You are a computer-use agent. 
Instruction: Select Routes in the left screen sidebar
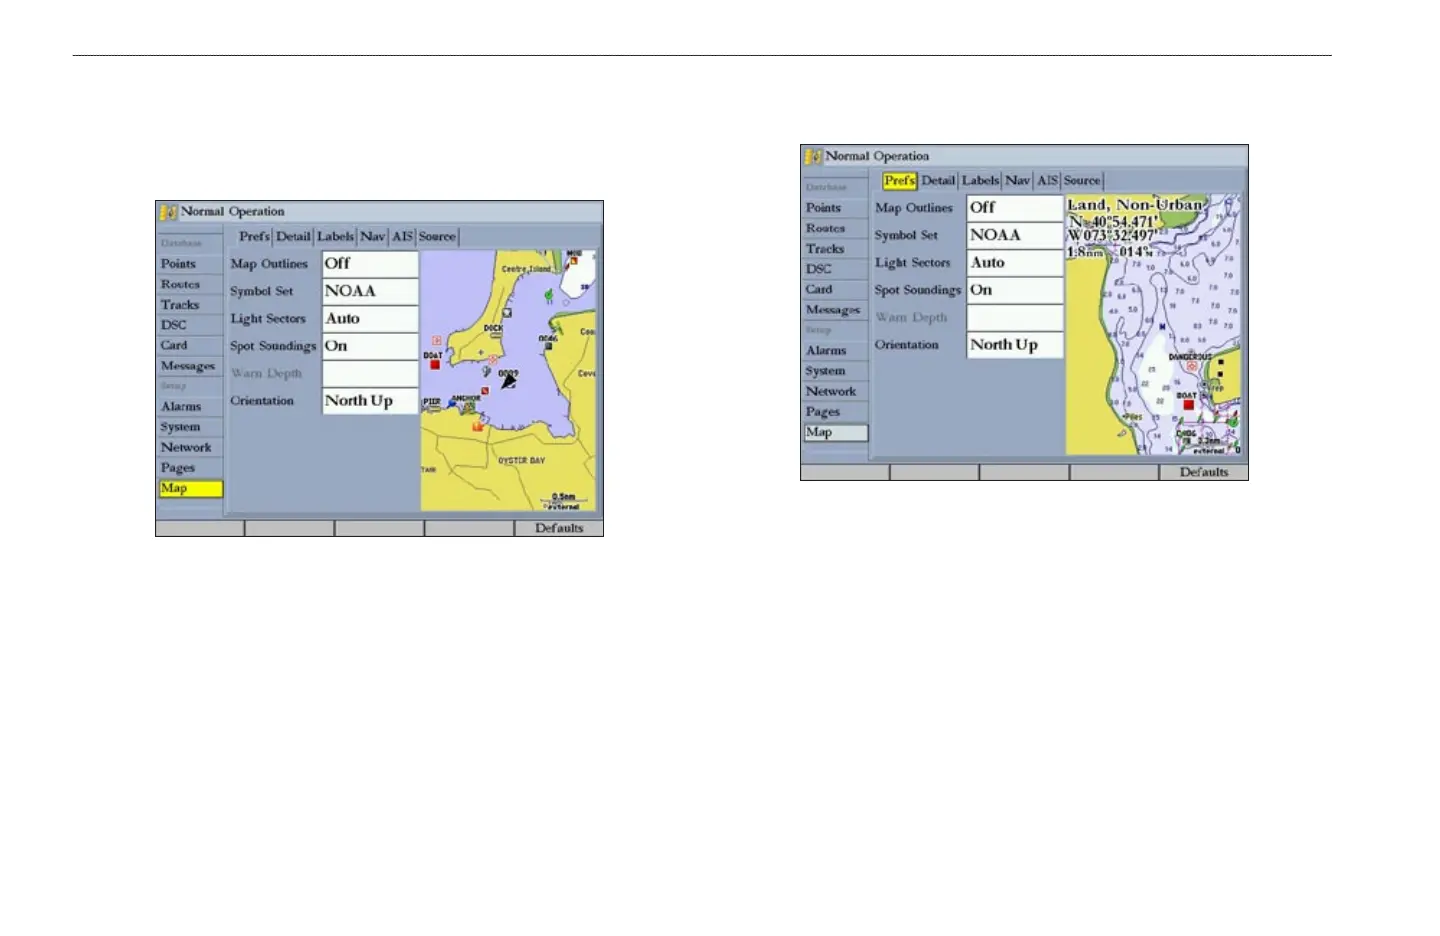190,285
